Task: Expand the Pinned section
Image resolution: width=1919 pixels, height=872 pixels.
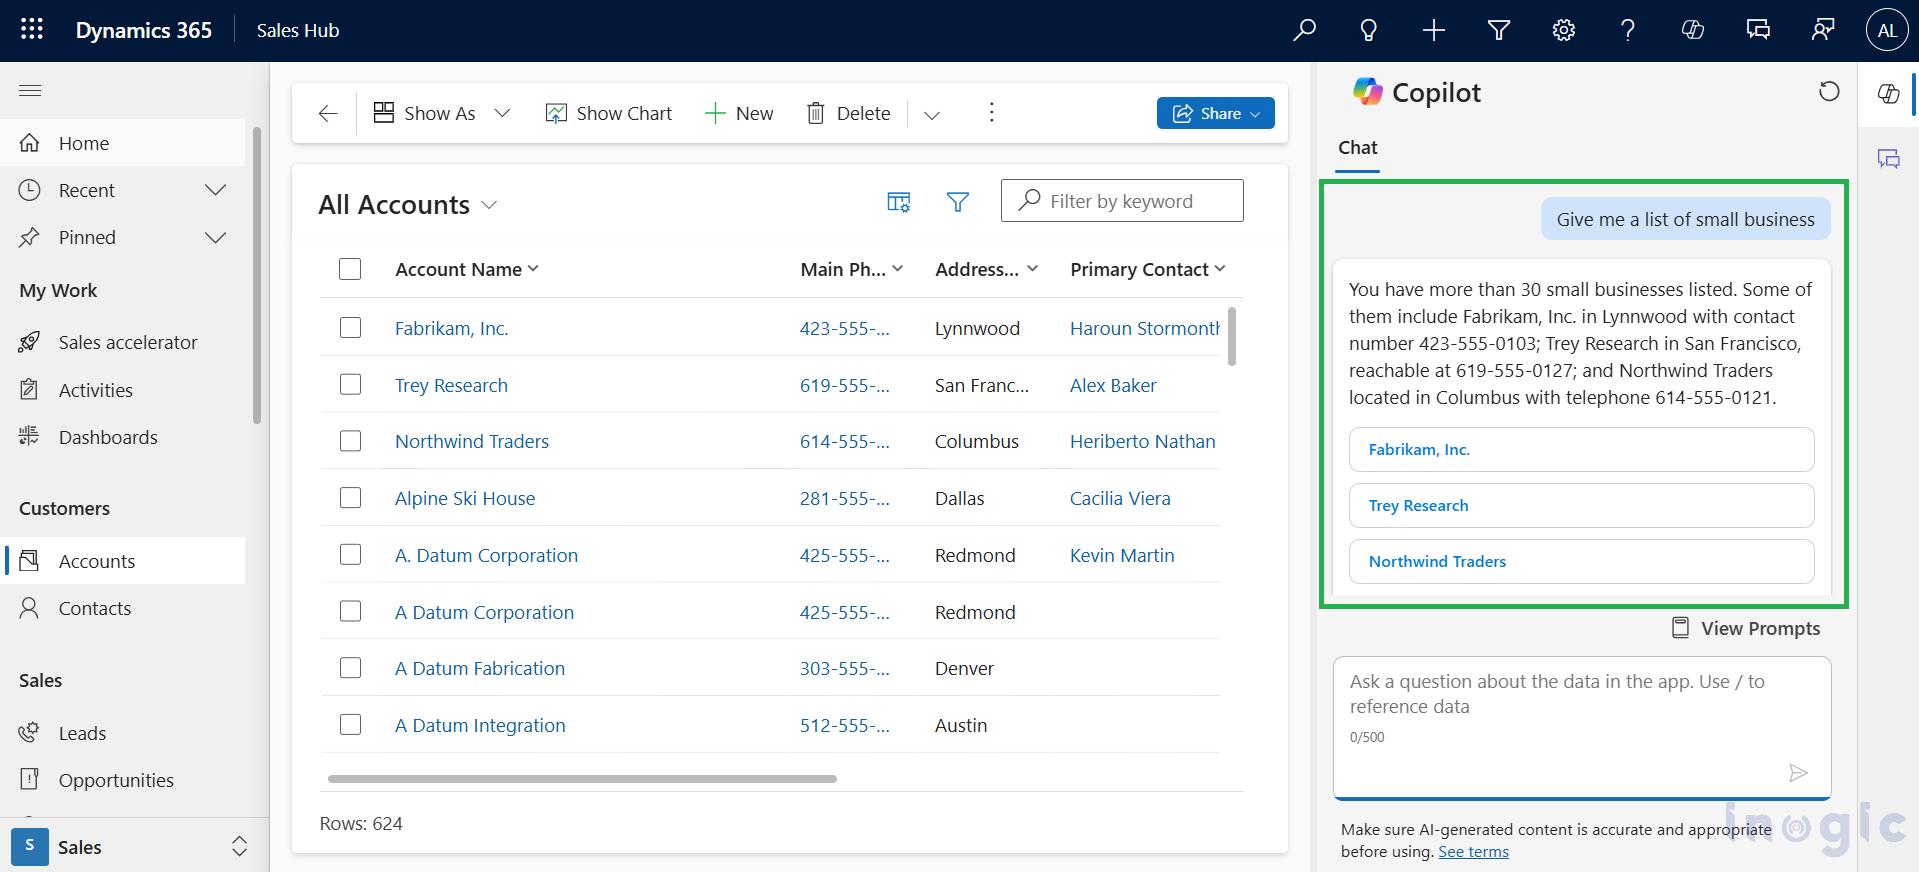Action: (215, 237)
